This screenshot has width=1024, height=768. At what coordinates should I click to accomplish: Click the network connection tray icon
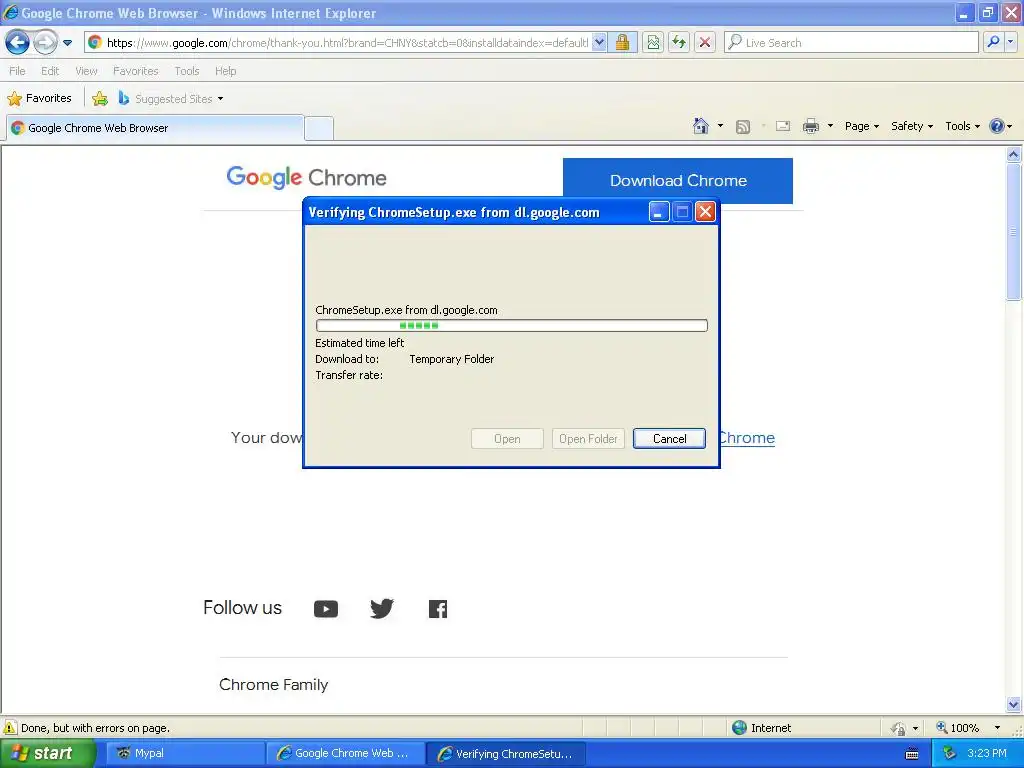point(949,754)
